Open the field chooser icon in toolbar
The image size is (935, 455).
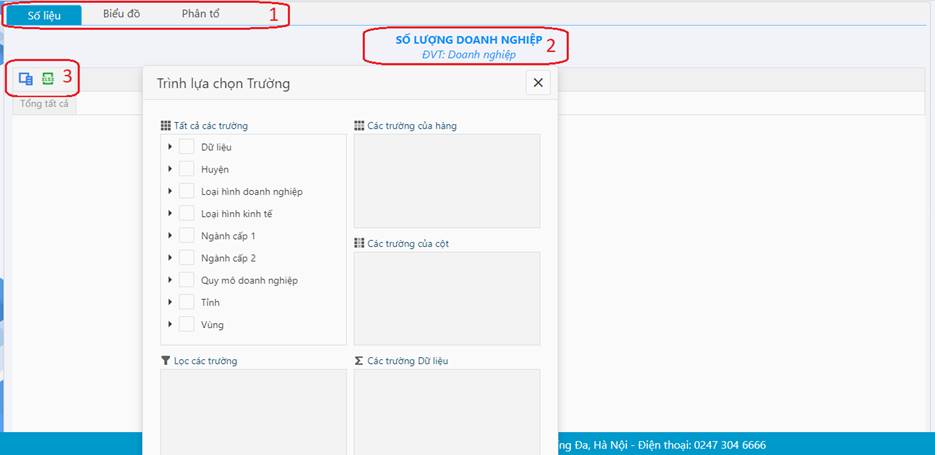(x=26, y=78)
